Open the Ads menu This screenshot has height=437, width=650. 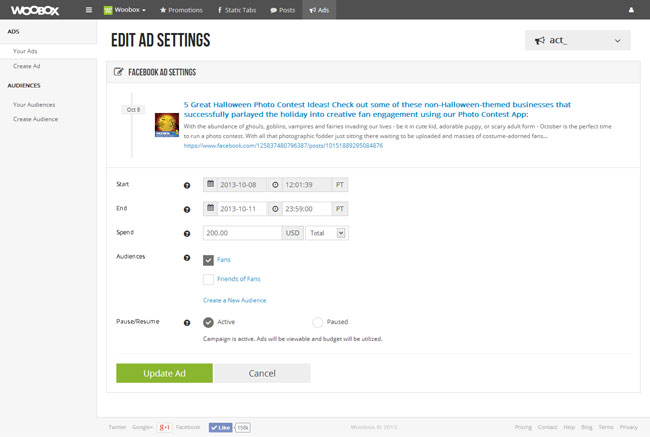pyautogui.click(x=319, y=10)
